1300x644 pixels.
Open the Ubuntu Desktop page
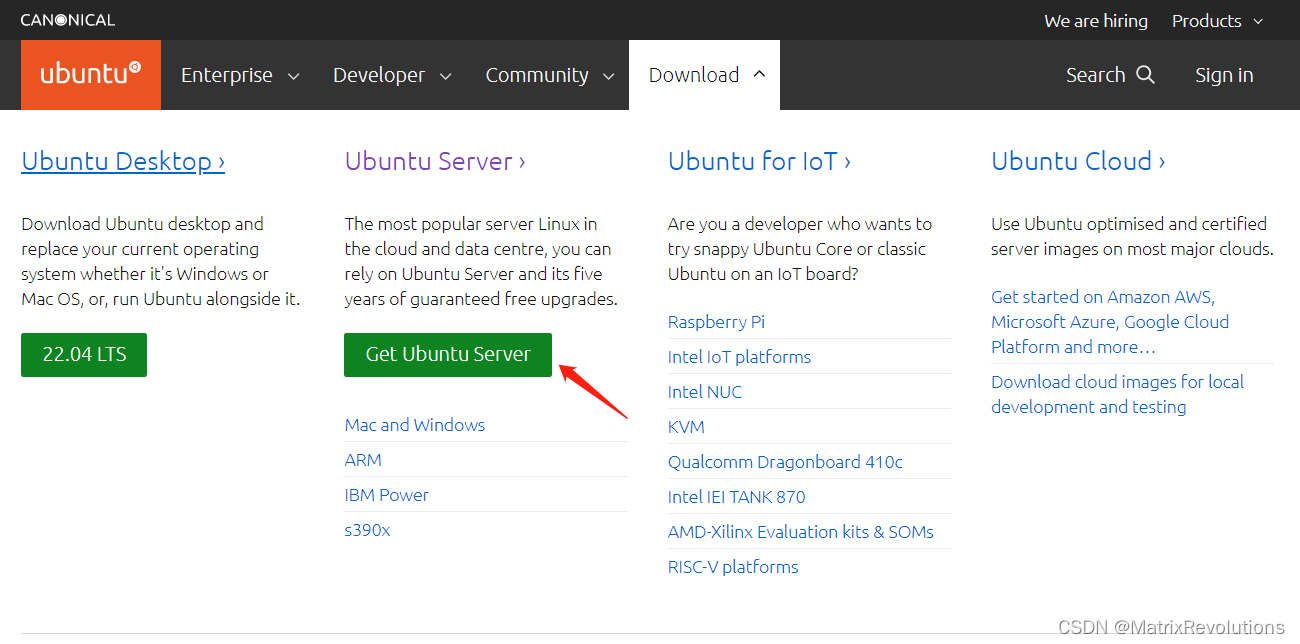[x=122, y=161]
